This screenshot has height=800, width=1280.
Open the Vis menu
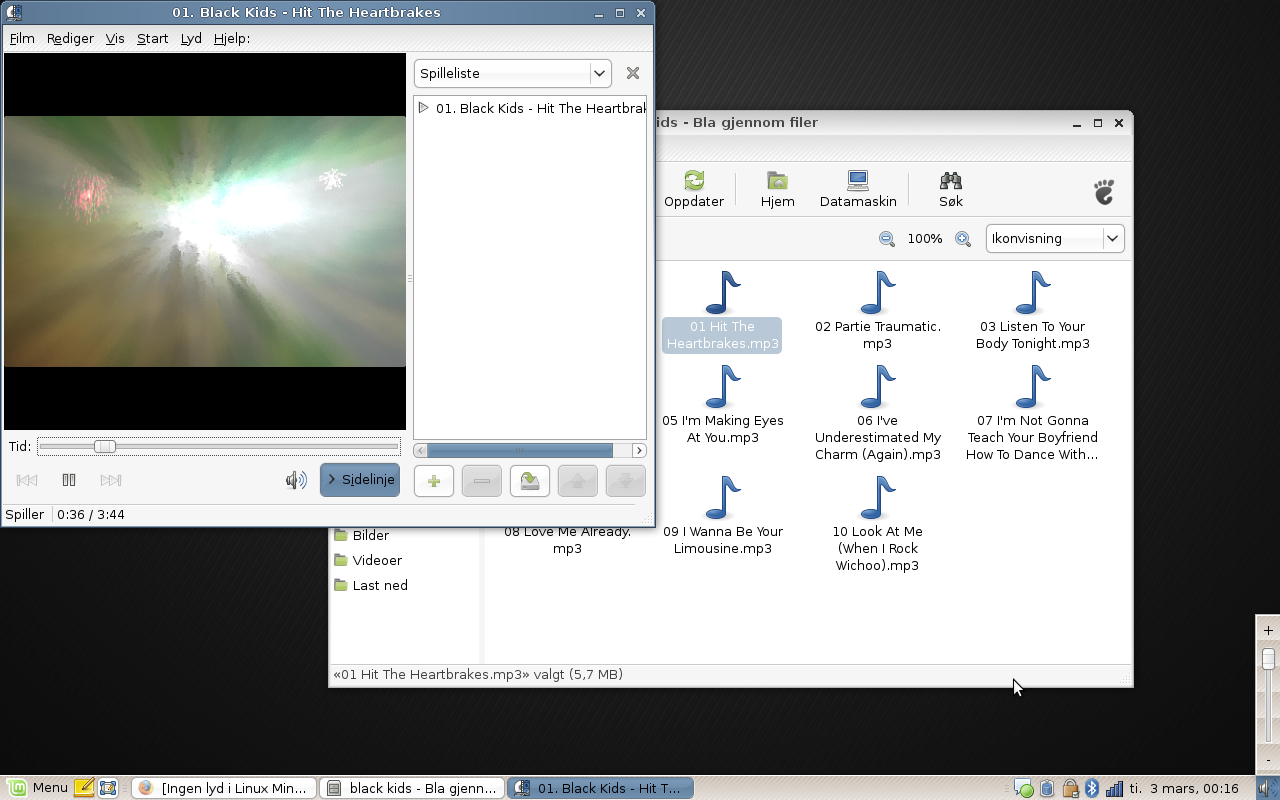pos(115,38)
